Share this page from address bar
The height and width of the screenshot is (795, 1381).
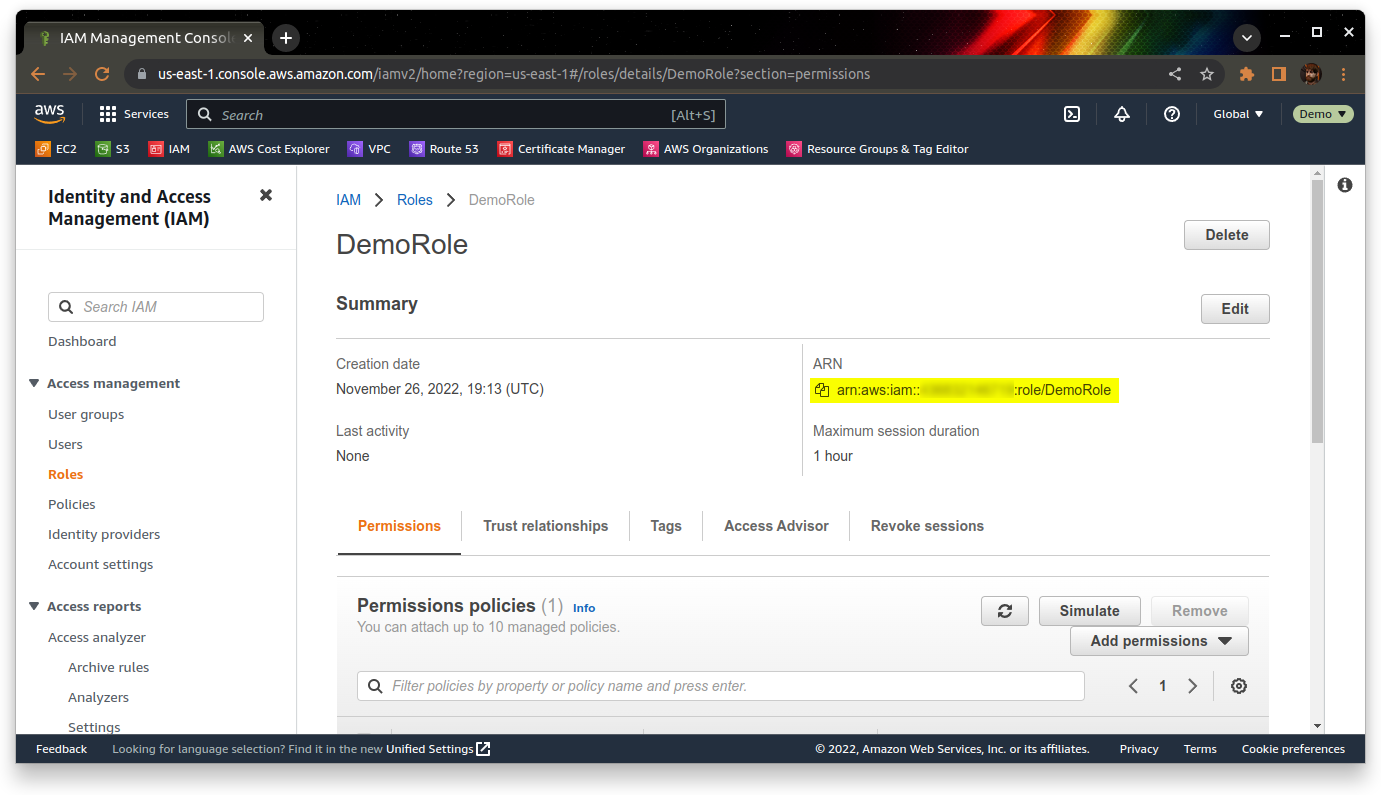[1175, 74]
